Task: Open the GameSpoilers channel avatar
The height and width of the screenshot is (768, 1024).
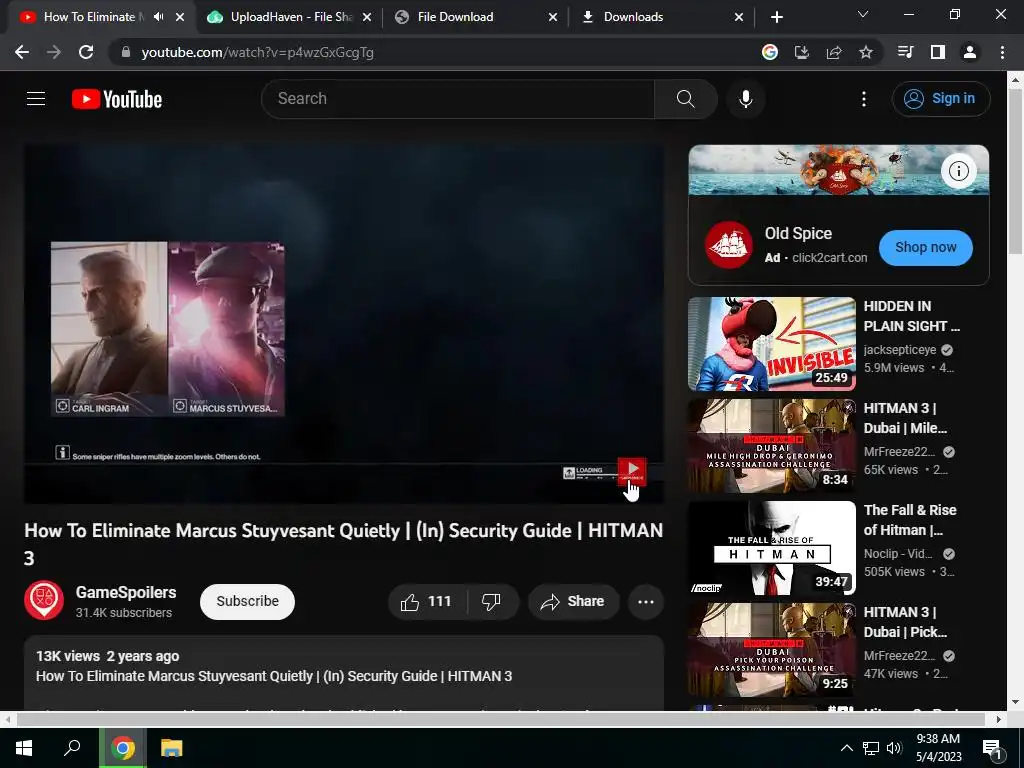Action: pyautogui.click(x=44, y=601)
